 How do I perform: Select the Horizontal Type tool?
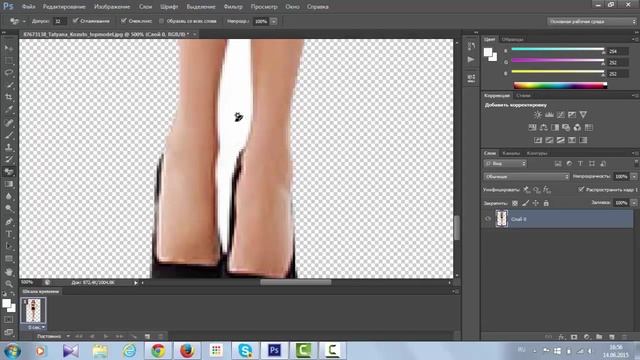9,234
